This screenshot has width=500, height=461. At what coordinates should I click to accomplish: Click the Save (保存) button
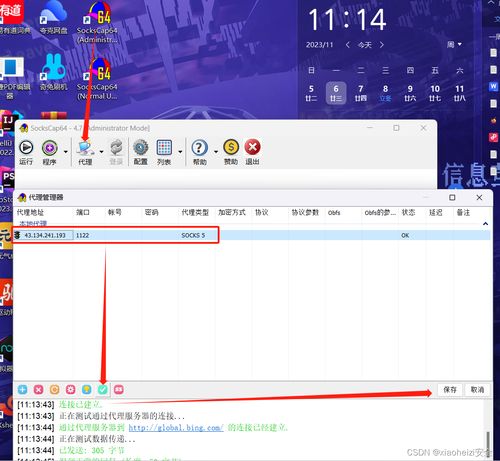[450, 390]
